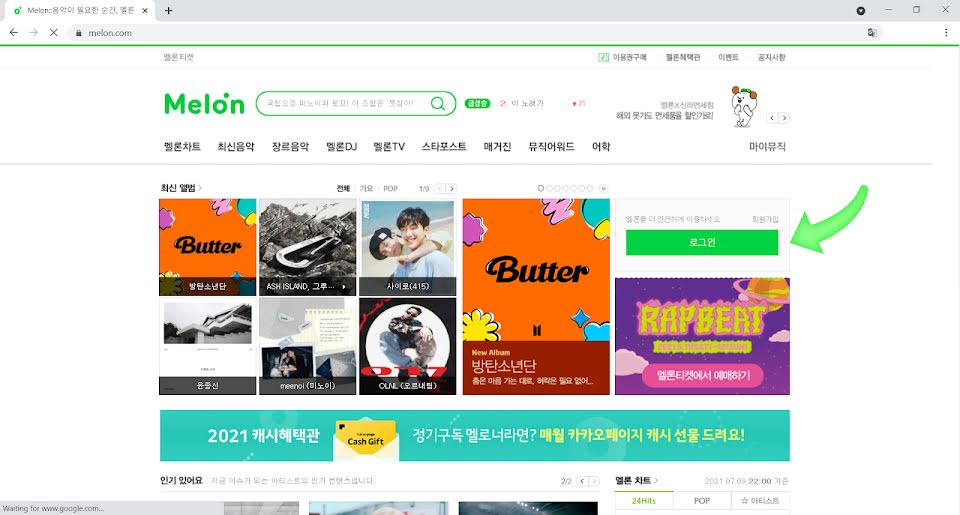Image resolution: width=960 pixels, height=515 pixels.
Task: Open the 마이뮤직 menu
Action: tap(767, 146)
